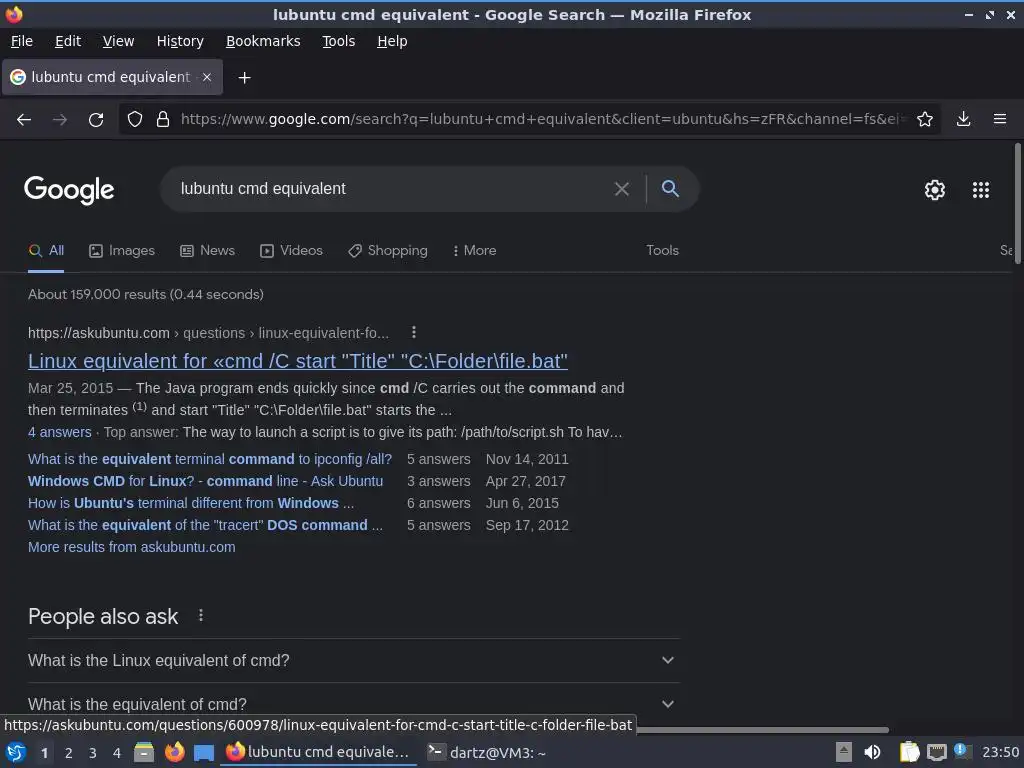Open the removable media tray icon

coord(844,752)
